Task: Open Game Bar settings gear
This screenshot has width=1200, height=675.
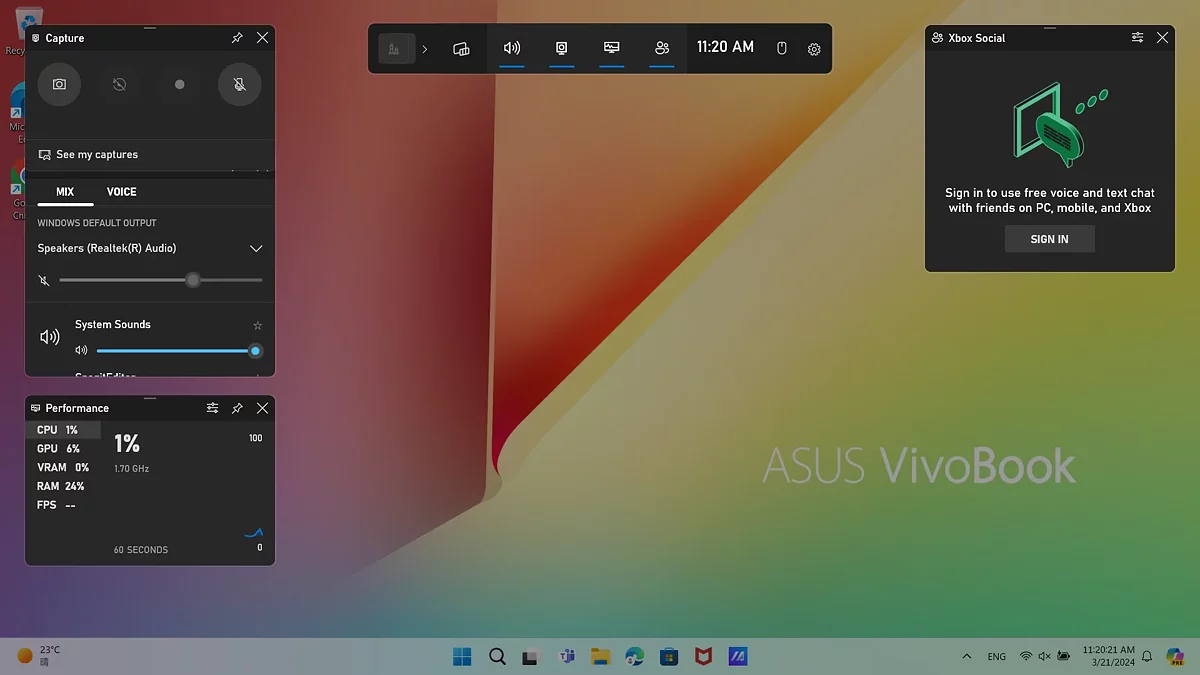Action: click(x=814, y=49)
